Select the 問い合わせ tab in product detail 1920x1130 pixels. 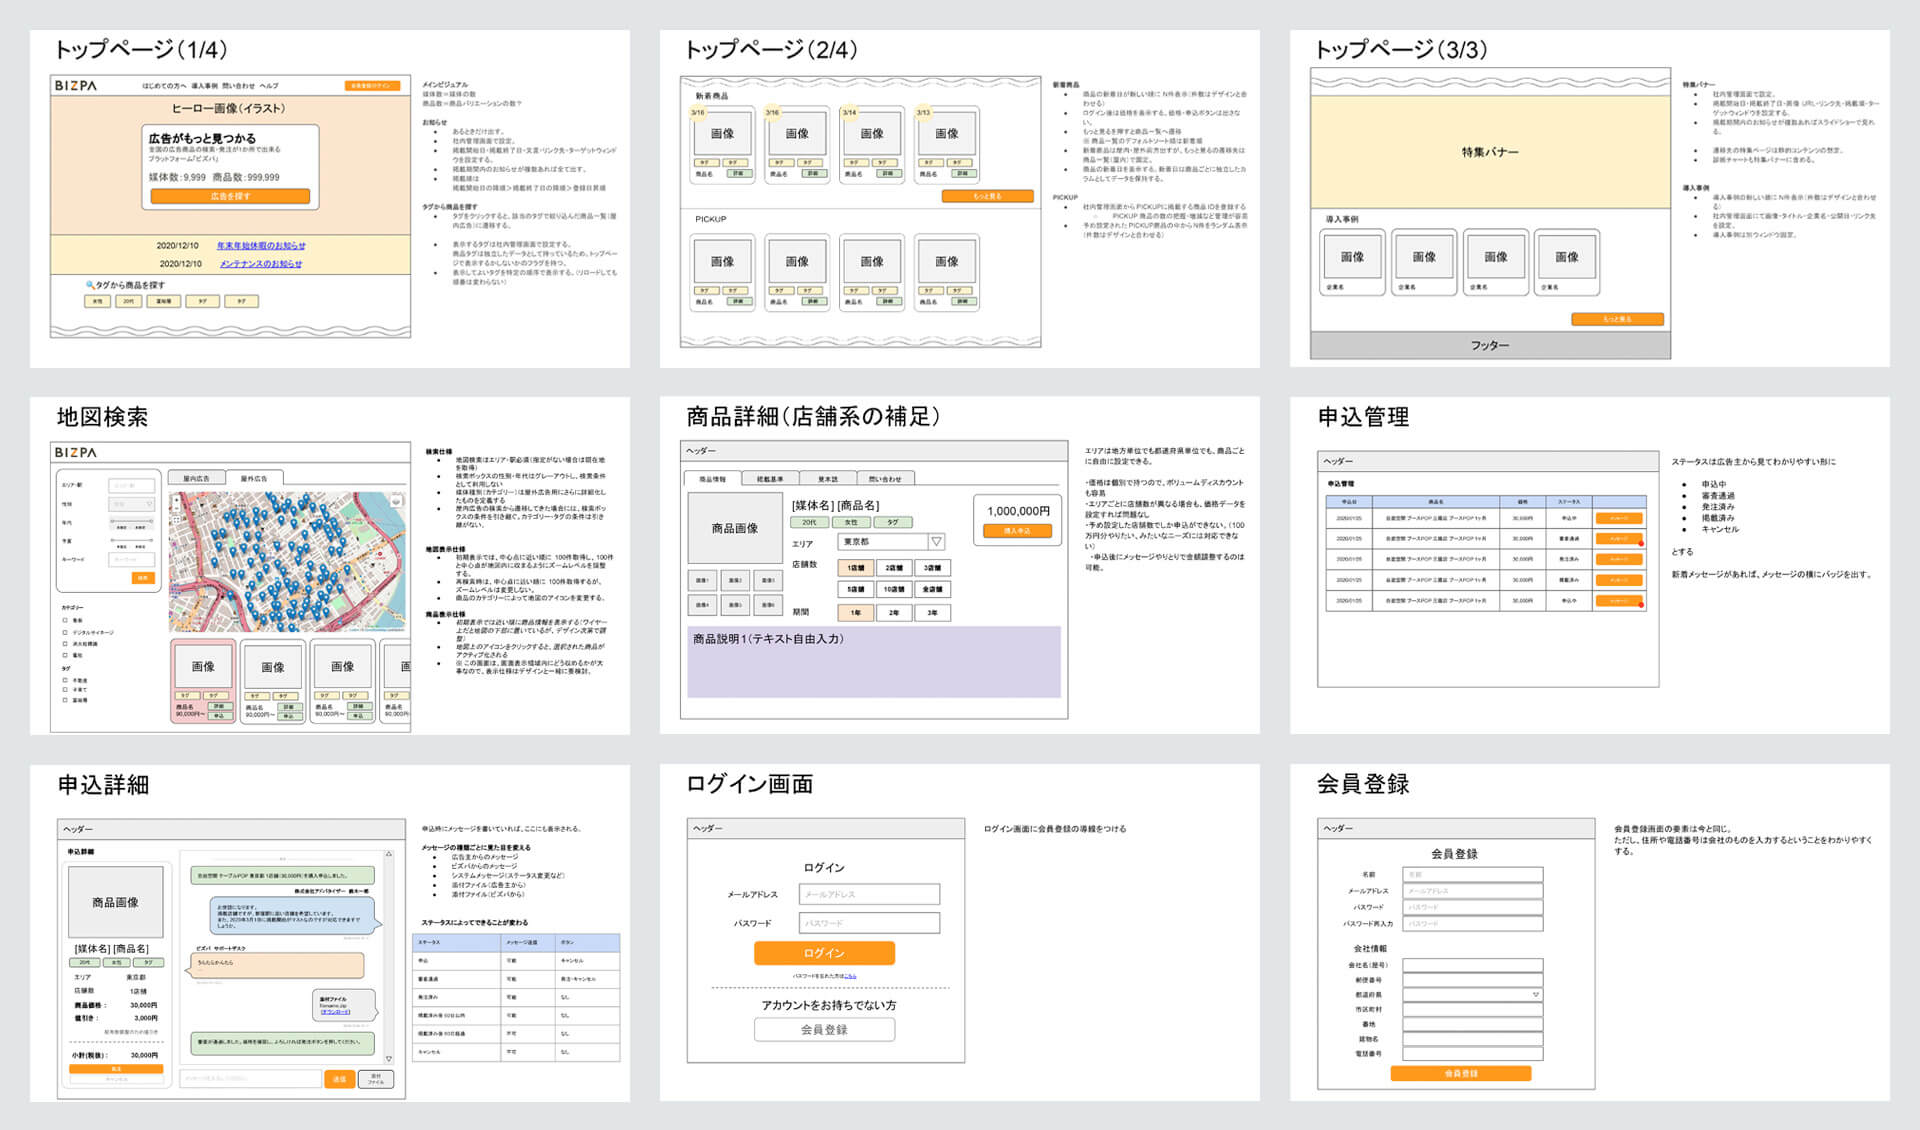(884, 478)
